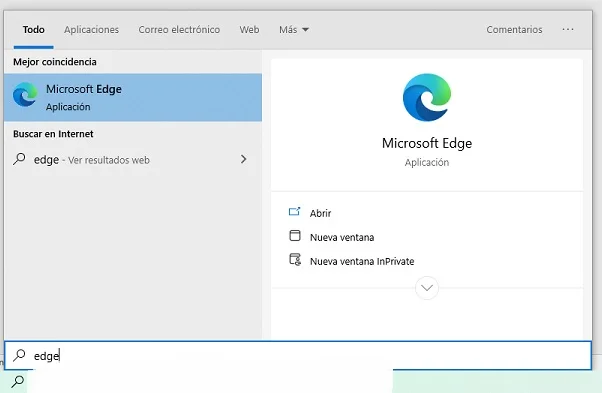Click the magnifier icon beside edge web result

[x=19, y=159]
